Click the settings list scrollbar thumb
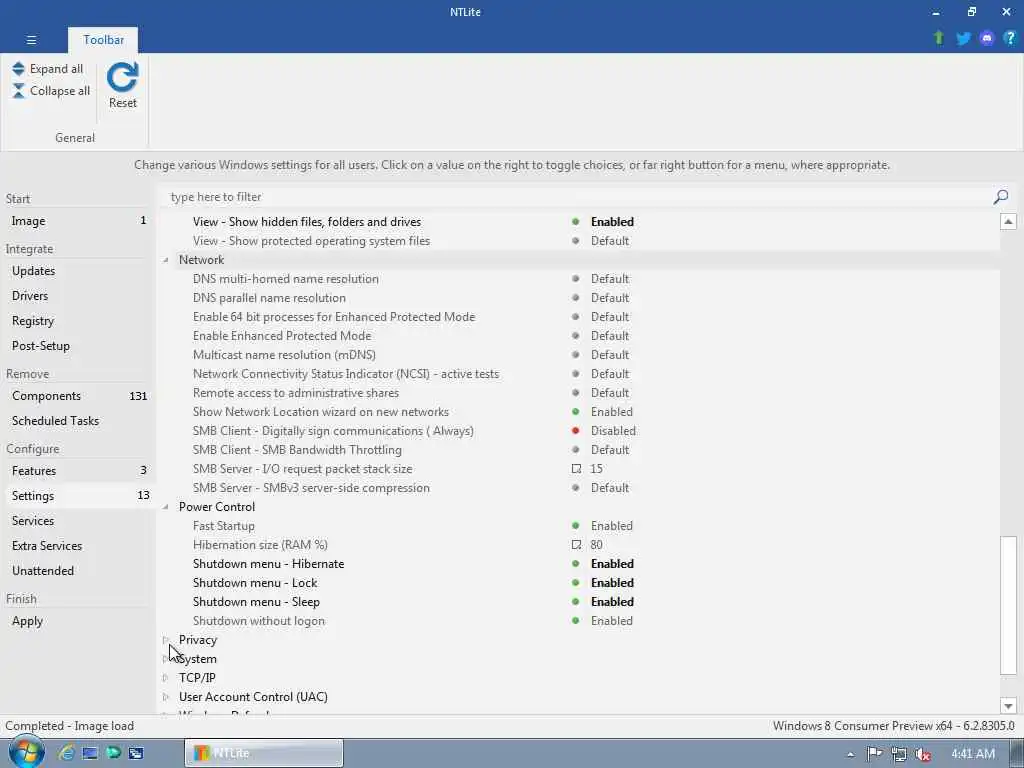Viewport: 1024px width, 768px height. point(1008,605)
